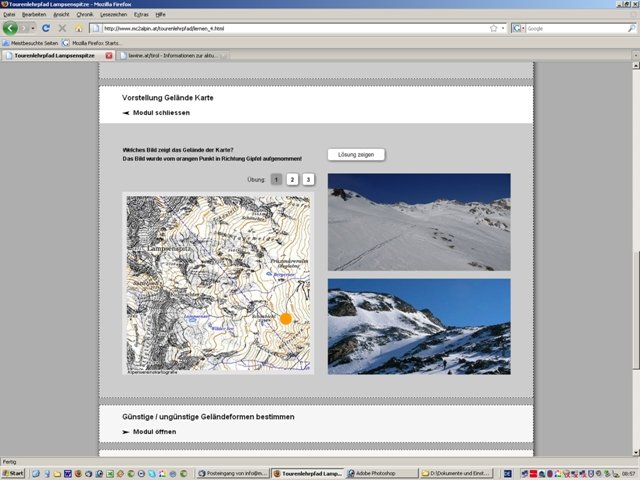The height and width of the screenshot is (480, 640).
Task: Switch to exercise 3
Action: point(308,179)
